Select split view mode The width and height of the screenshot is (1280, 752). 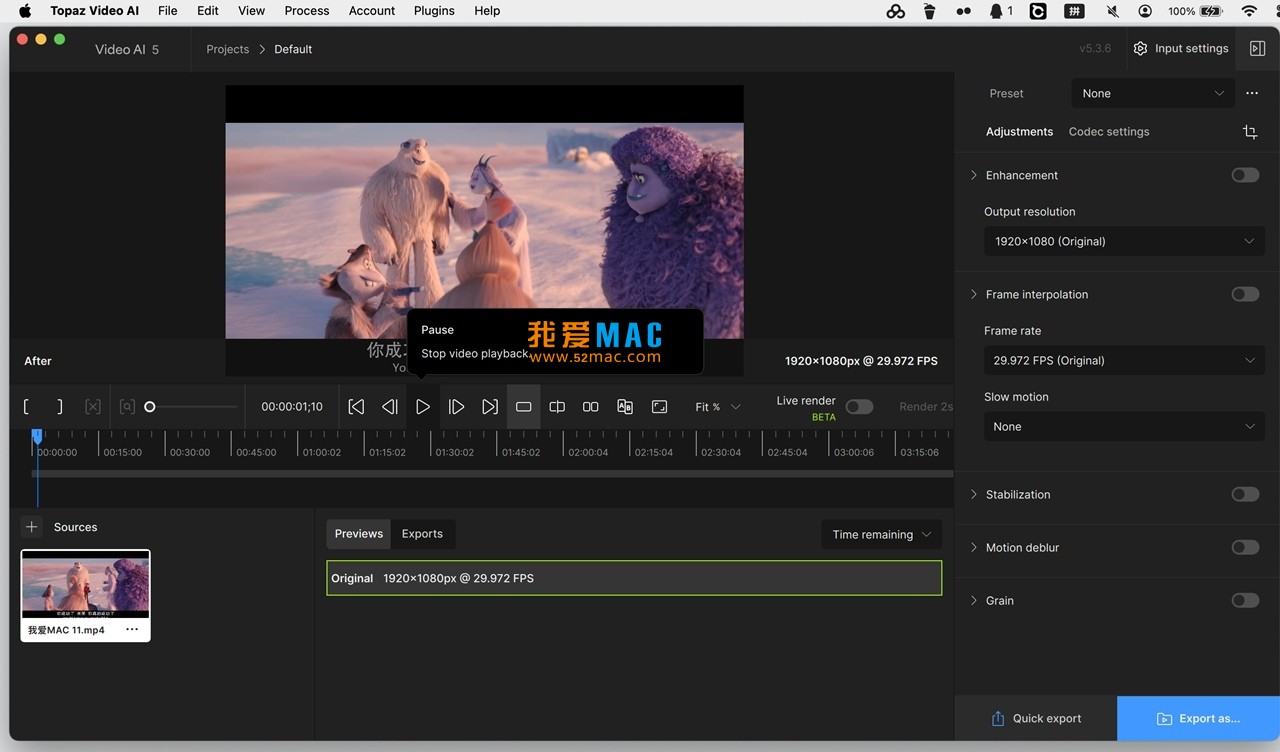(557, 407)
